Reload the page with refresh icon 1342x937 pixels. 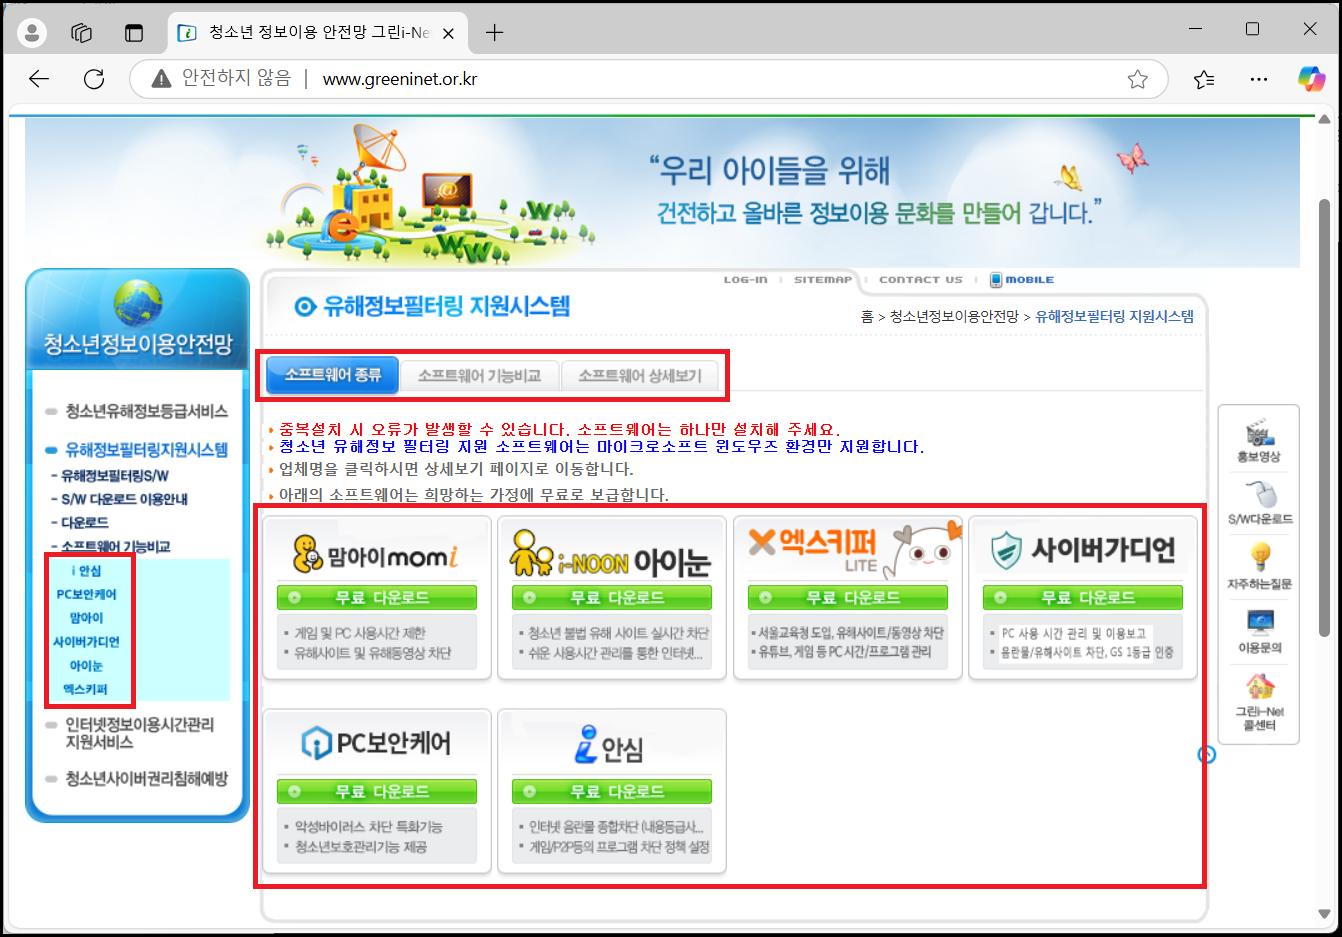click(94, 79)
